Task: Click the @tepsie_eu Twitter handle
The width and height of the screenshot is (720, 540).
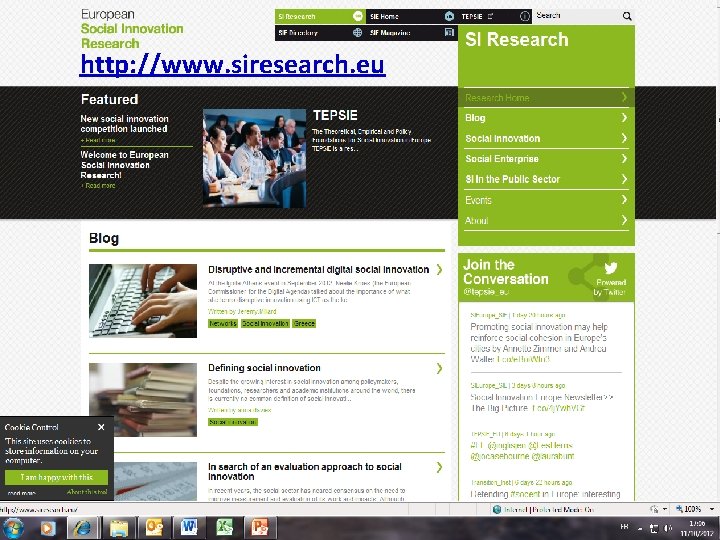Action: point(486,292)
